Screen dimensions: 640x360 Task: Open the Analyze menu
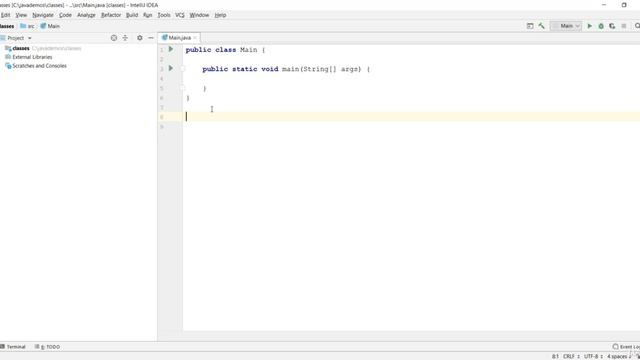[x=86, y=15]
